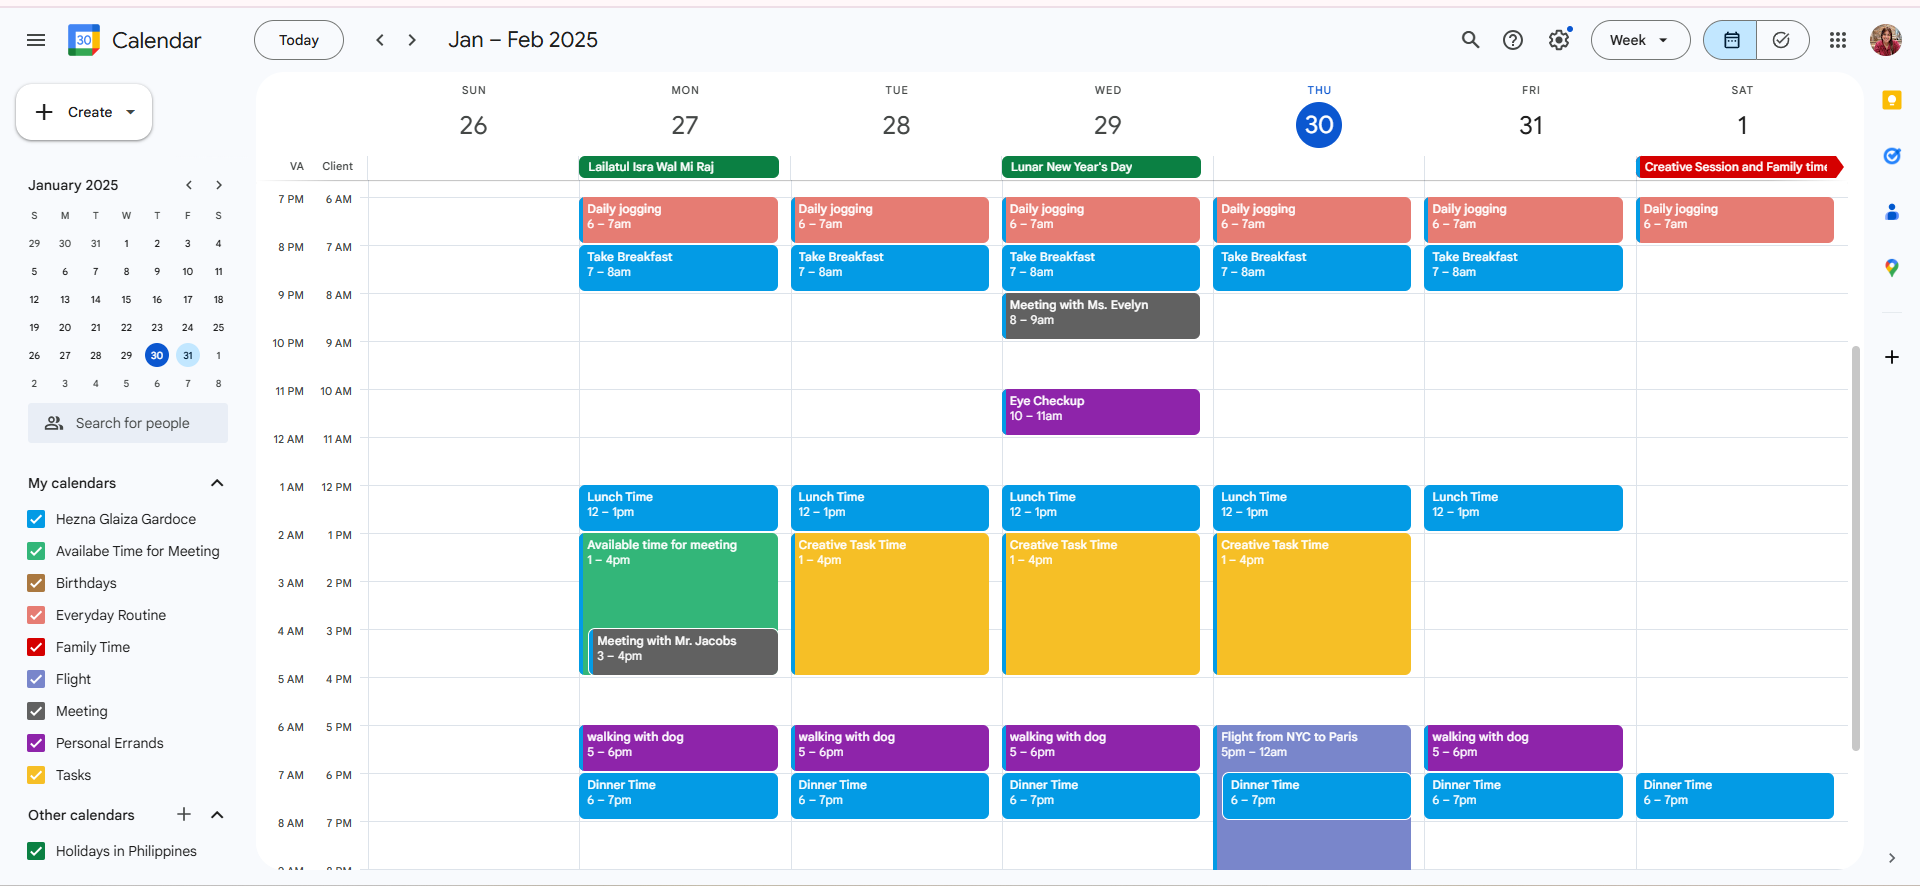
Task: Click the Search for people field
Action: (x=128, y=423)
